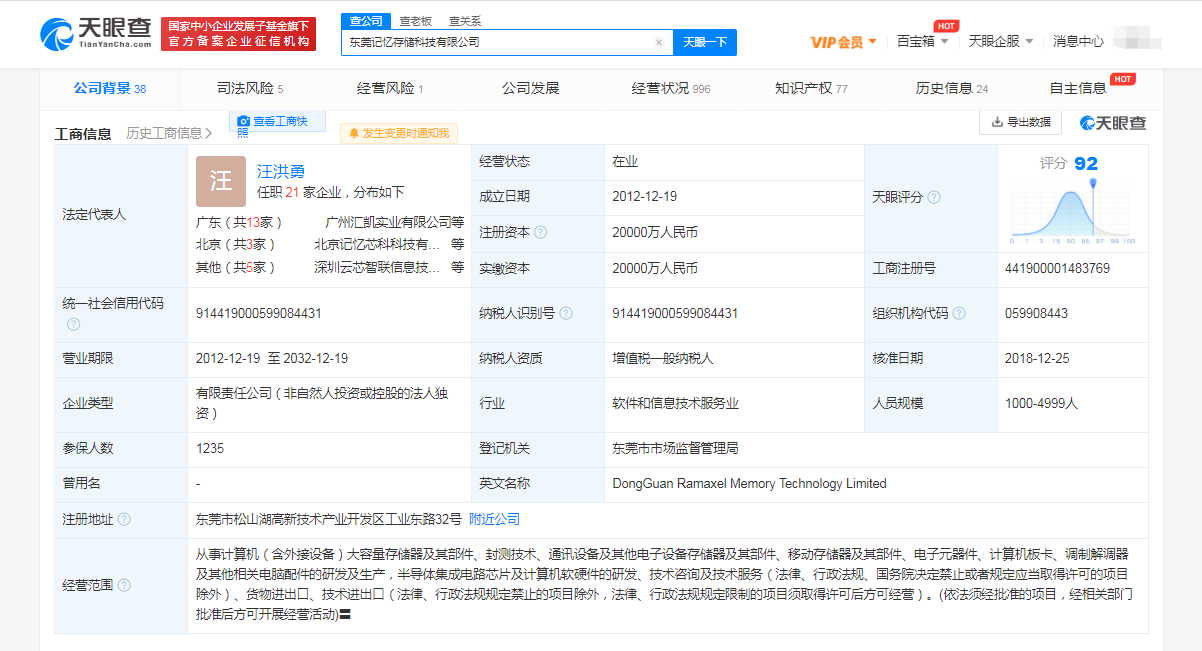Click the 深圳云芯智联信息技... company entry
1202x651 pixels.
(377, 267)
